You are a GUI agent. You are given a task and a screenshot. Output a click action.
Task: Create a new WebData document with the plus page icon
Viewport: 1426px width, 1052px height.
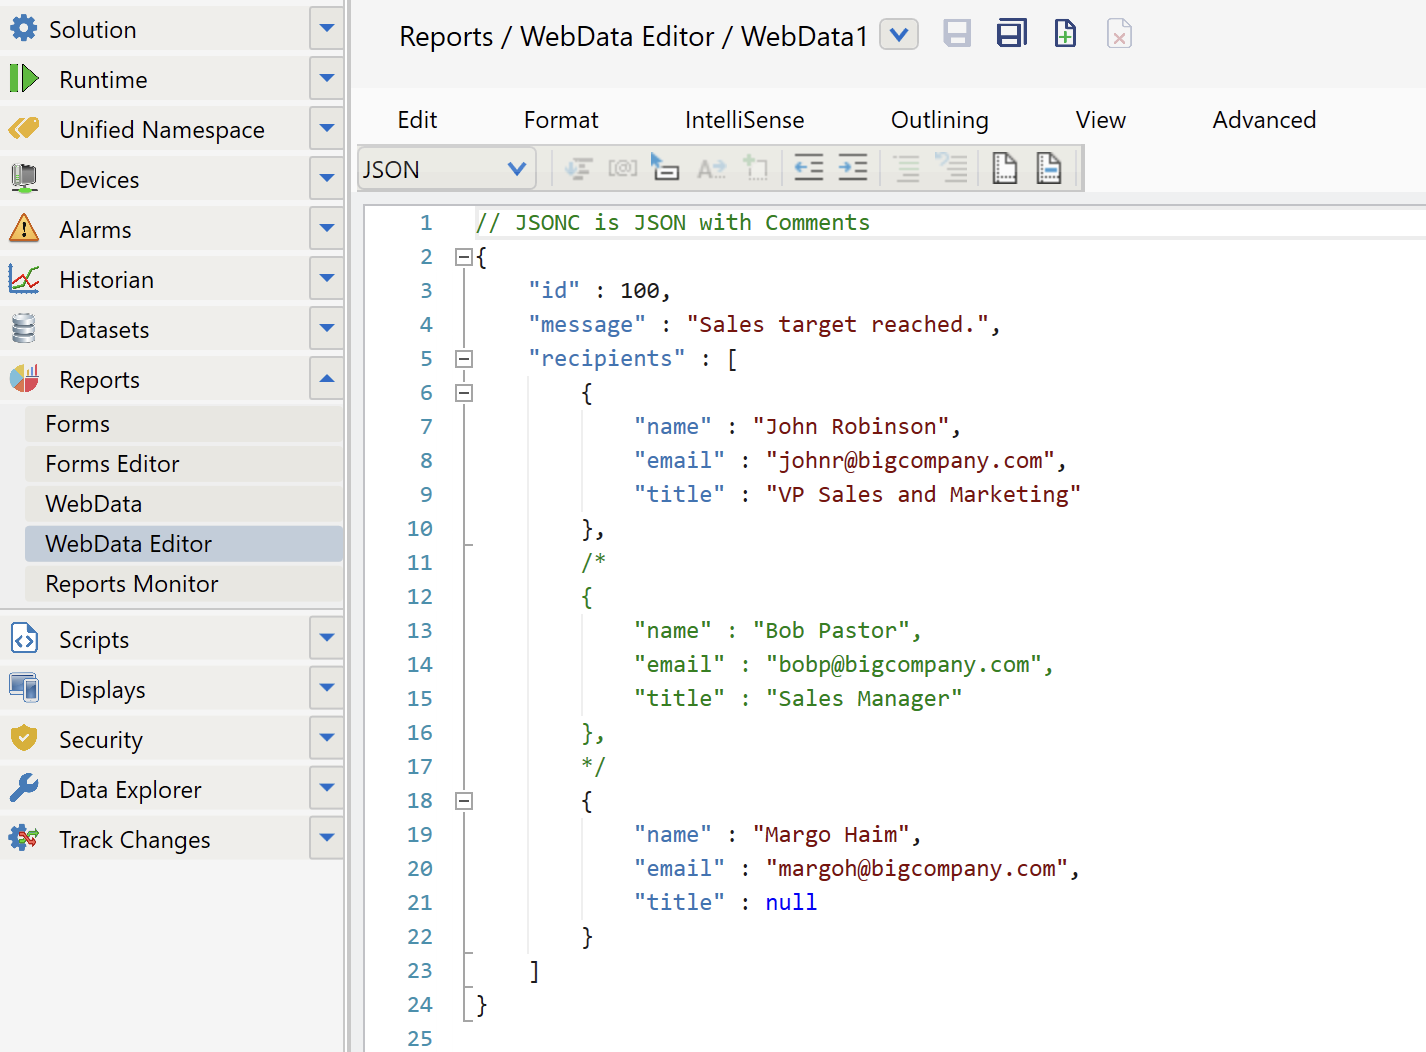pos(1065,34)
